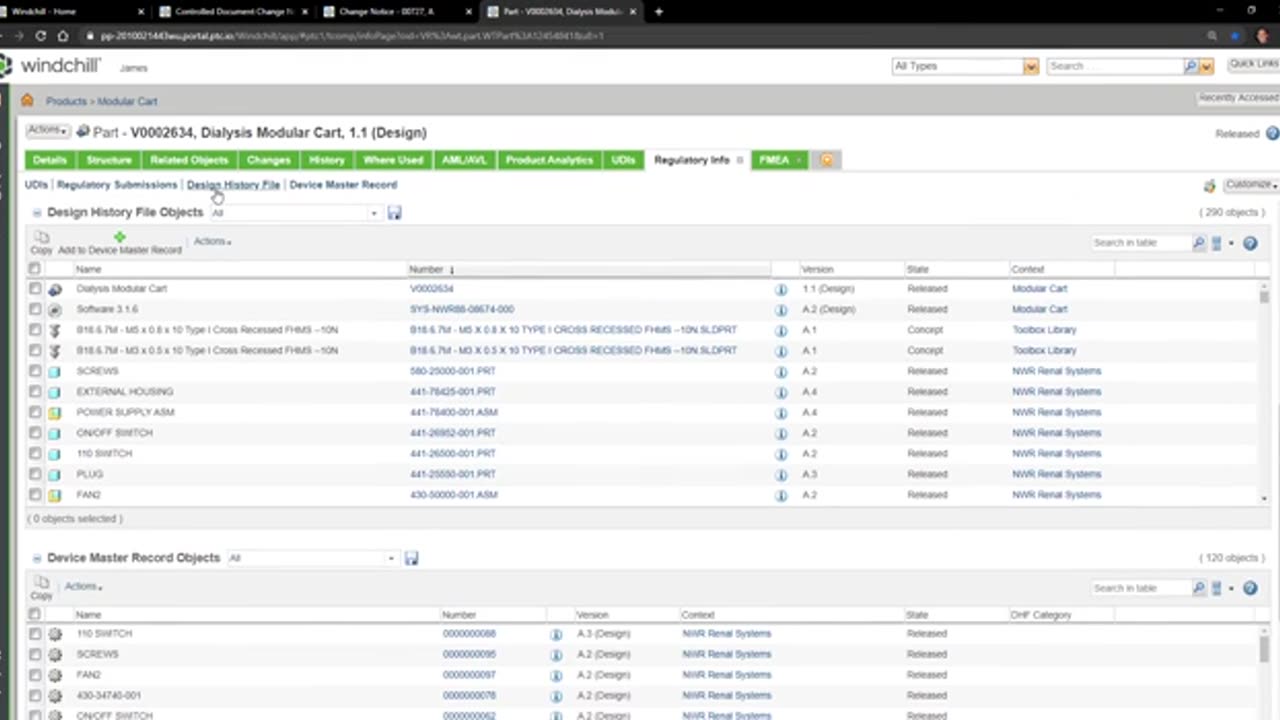Open part Actions dropdown beside title
The width and height of the screenshot is (1280, 720).
(47, 131)
